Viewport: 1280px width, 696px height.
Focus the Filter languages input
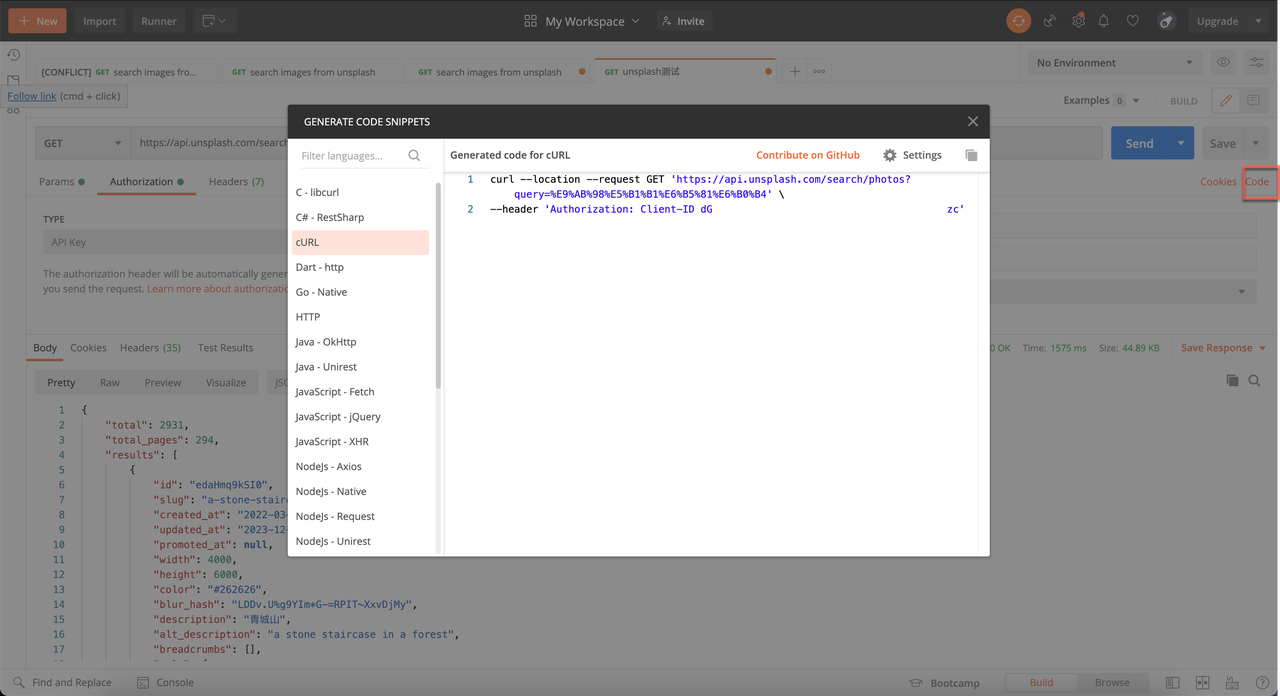[352, 156]
